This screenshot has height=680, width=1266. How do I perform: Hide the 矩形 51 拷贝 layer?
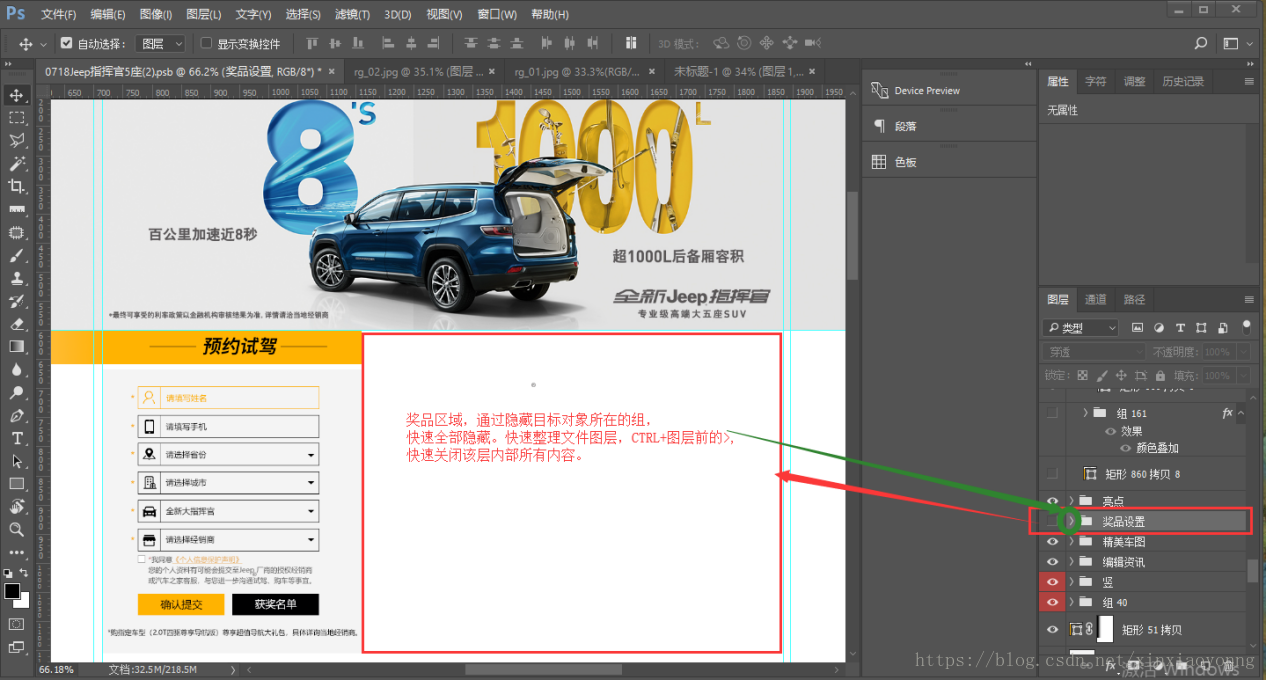(x=1052, y=629)
